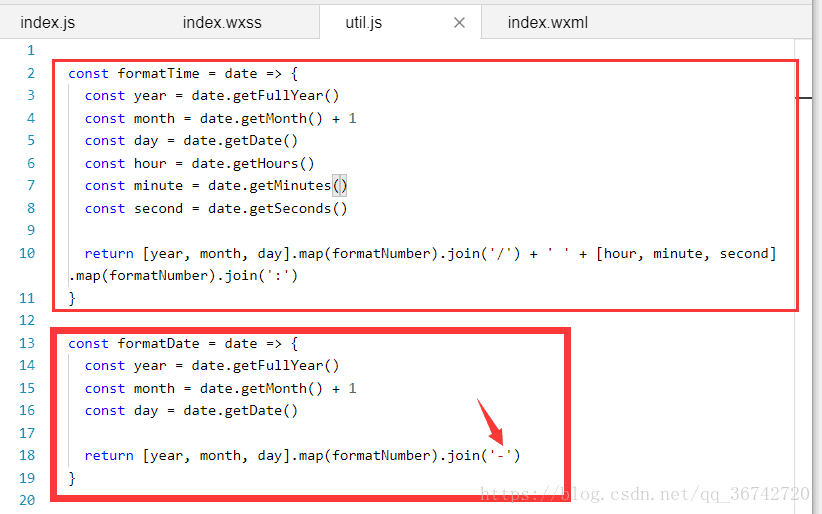
Task: Click line number 2 in the gutter
Action: 31,73
